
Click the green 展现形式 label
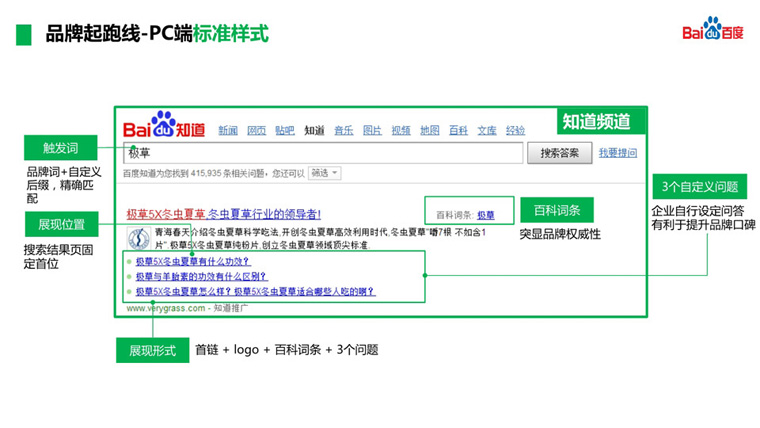tap(153, 350)
